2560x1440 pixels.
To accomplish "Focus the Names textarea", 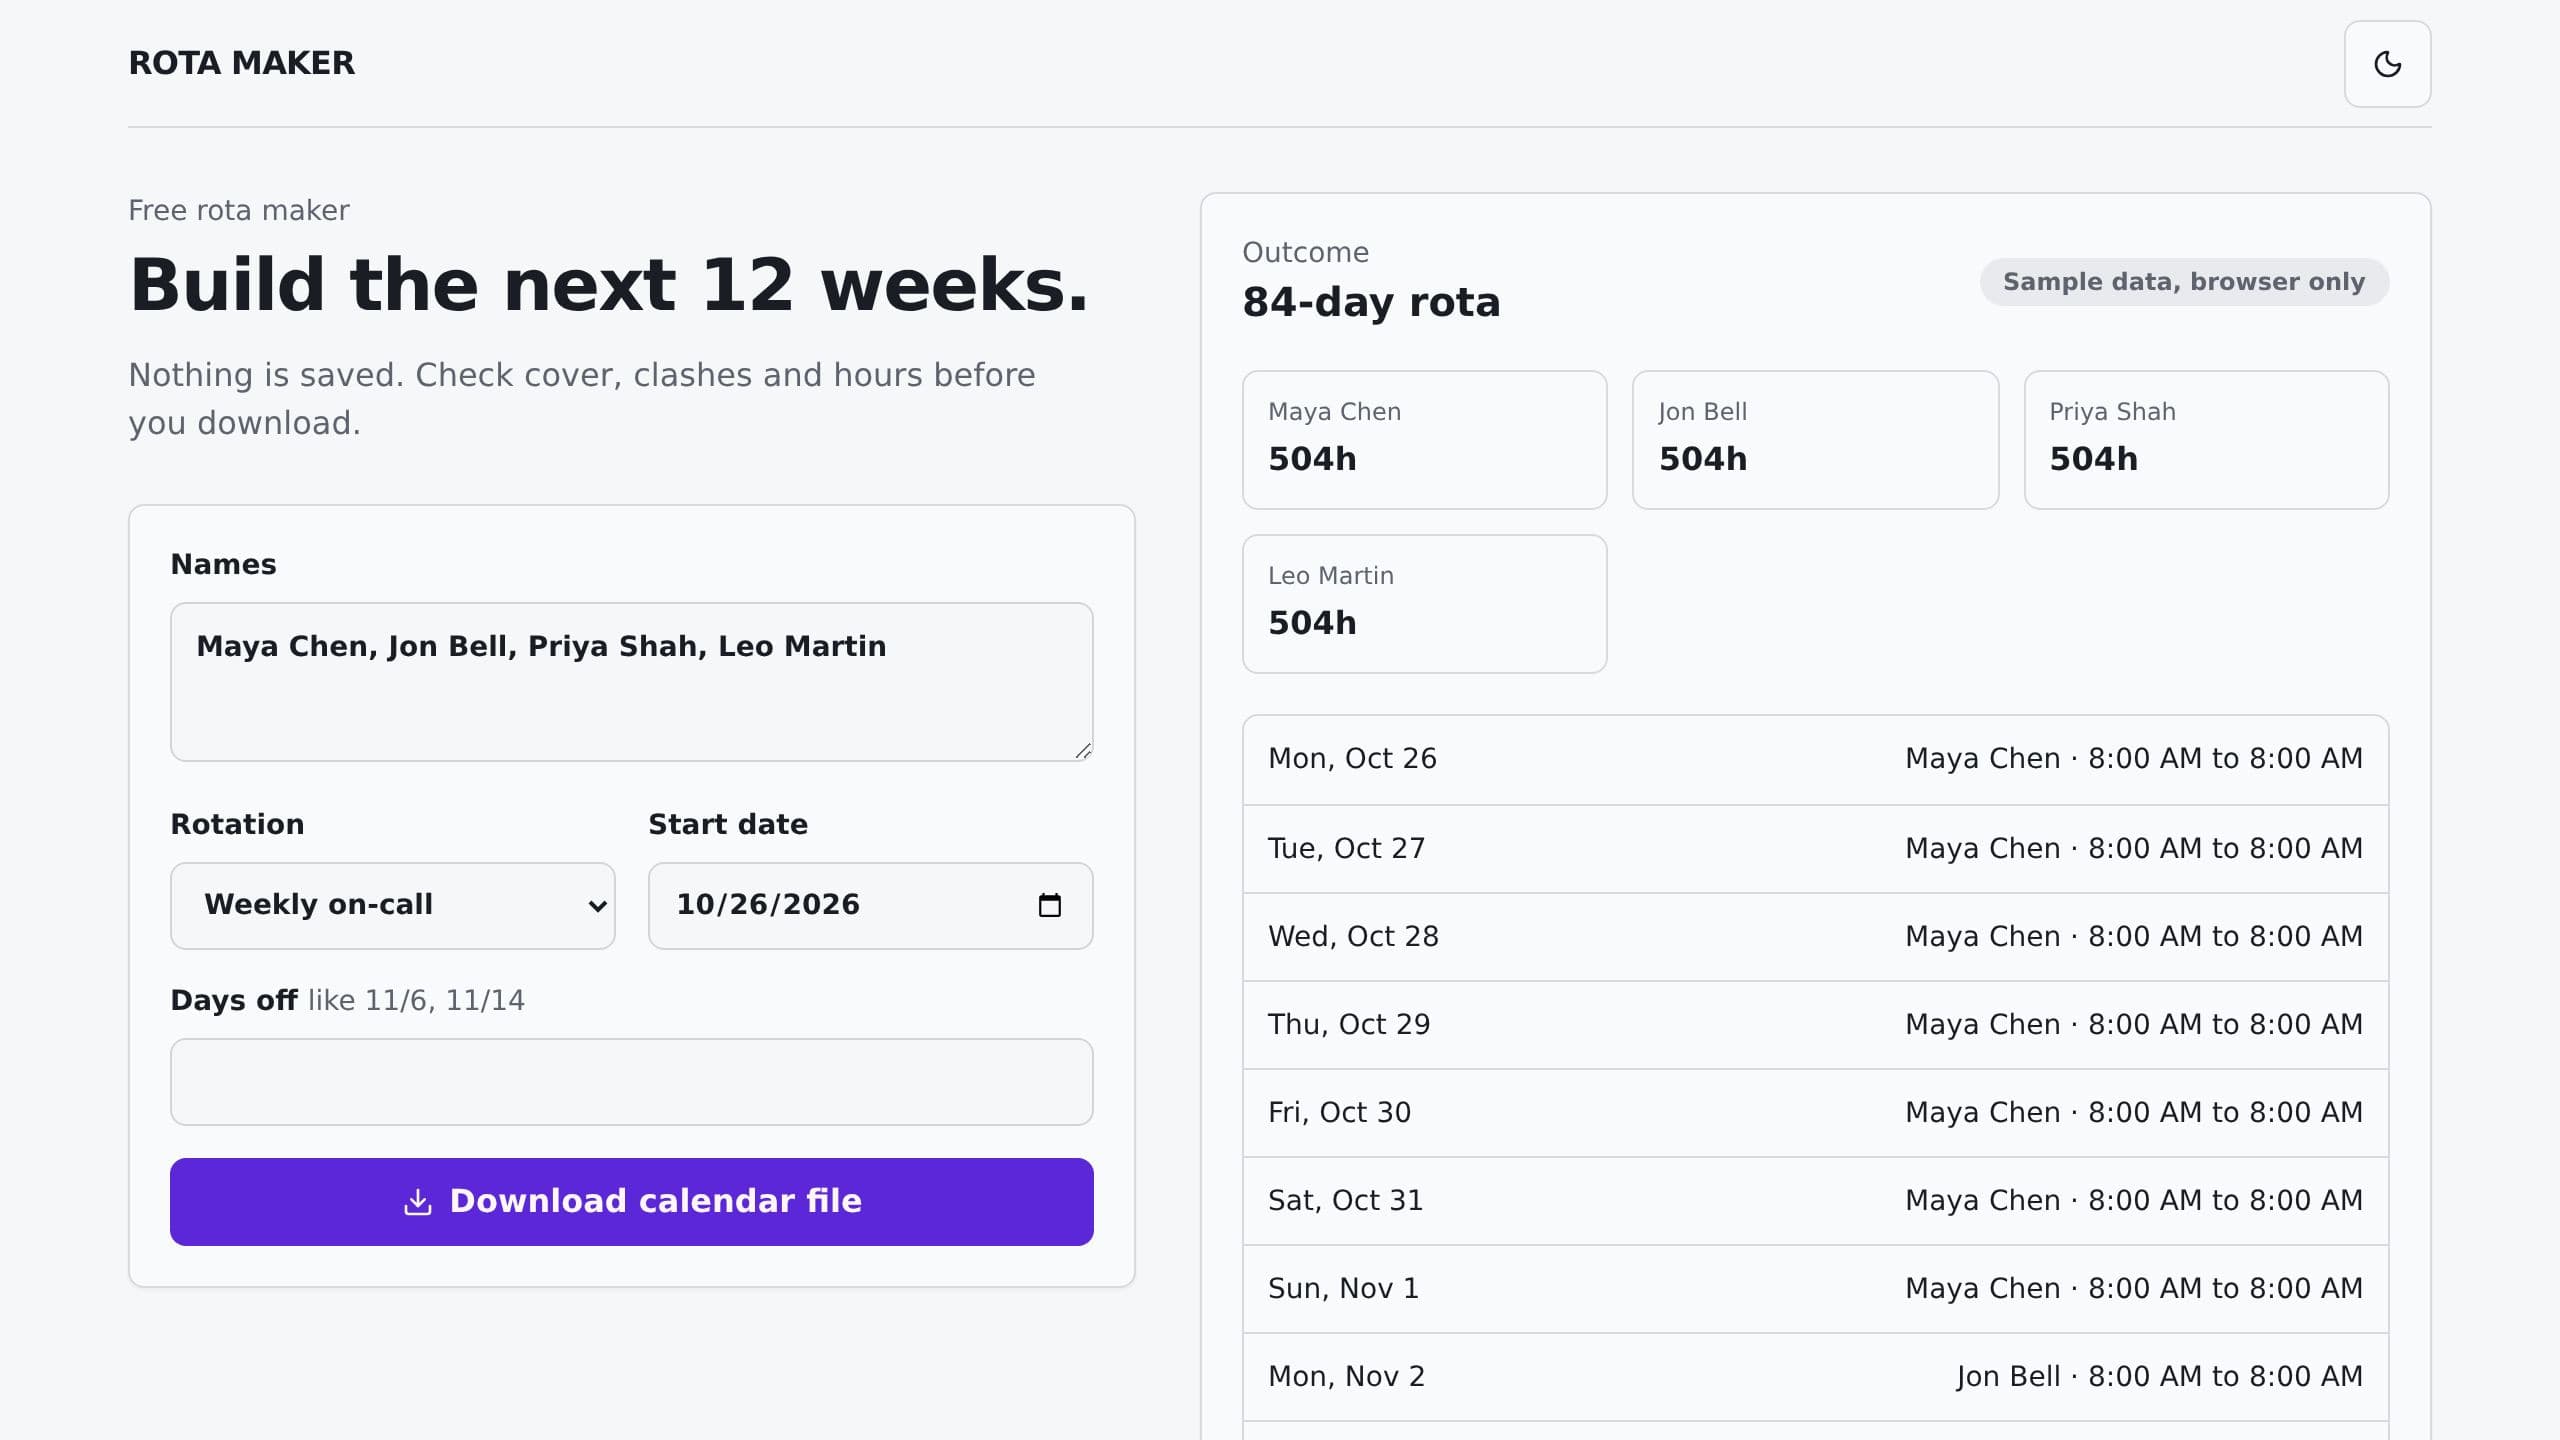I will [x=632, y=682].
